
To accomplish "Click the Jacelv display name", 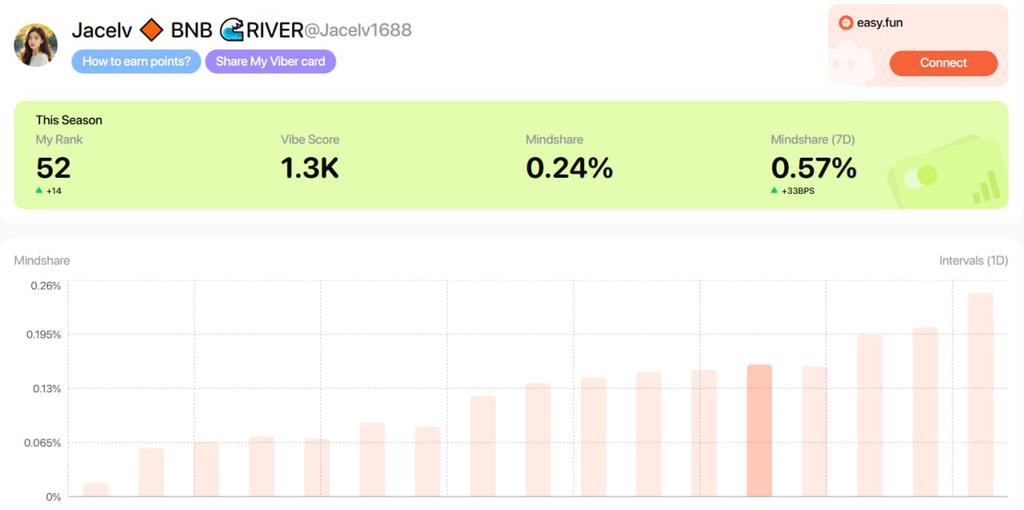I will (102, 30).
